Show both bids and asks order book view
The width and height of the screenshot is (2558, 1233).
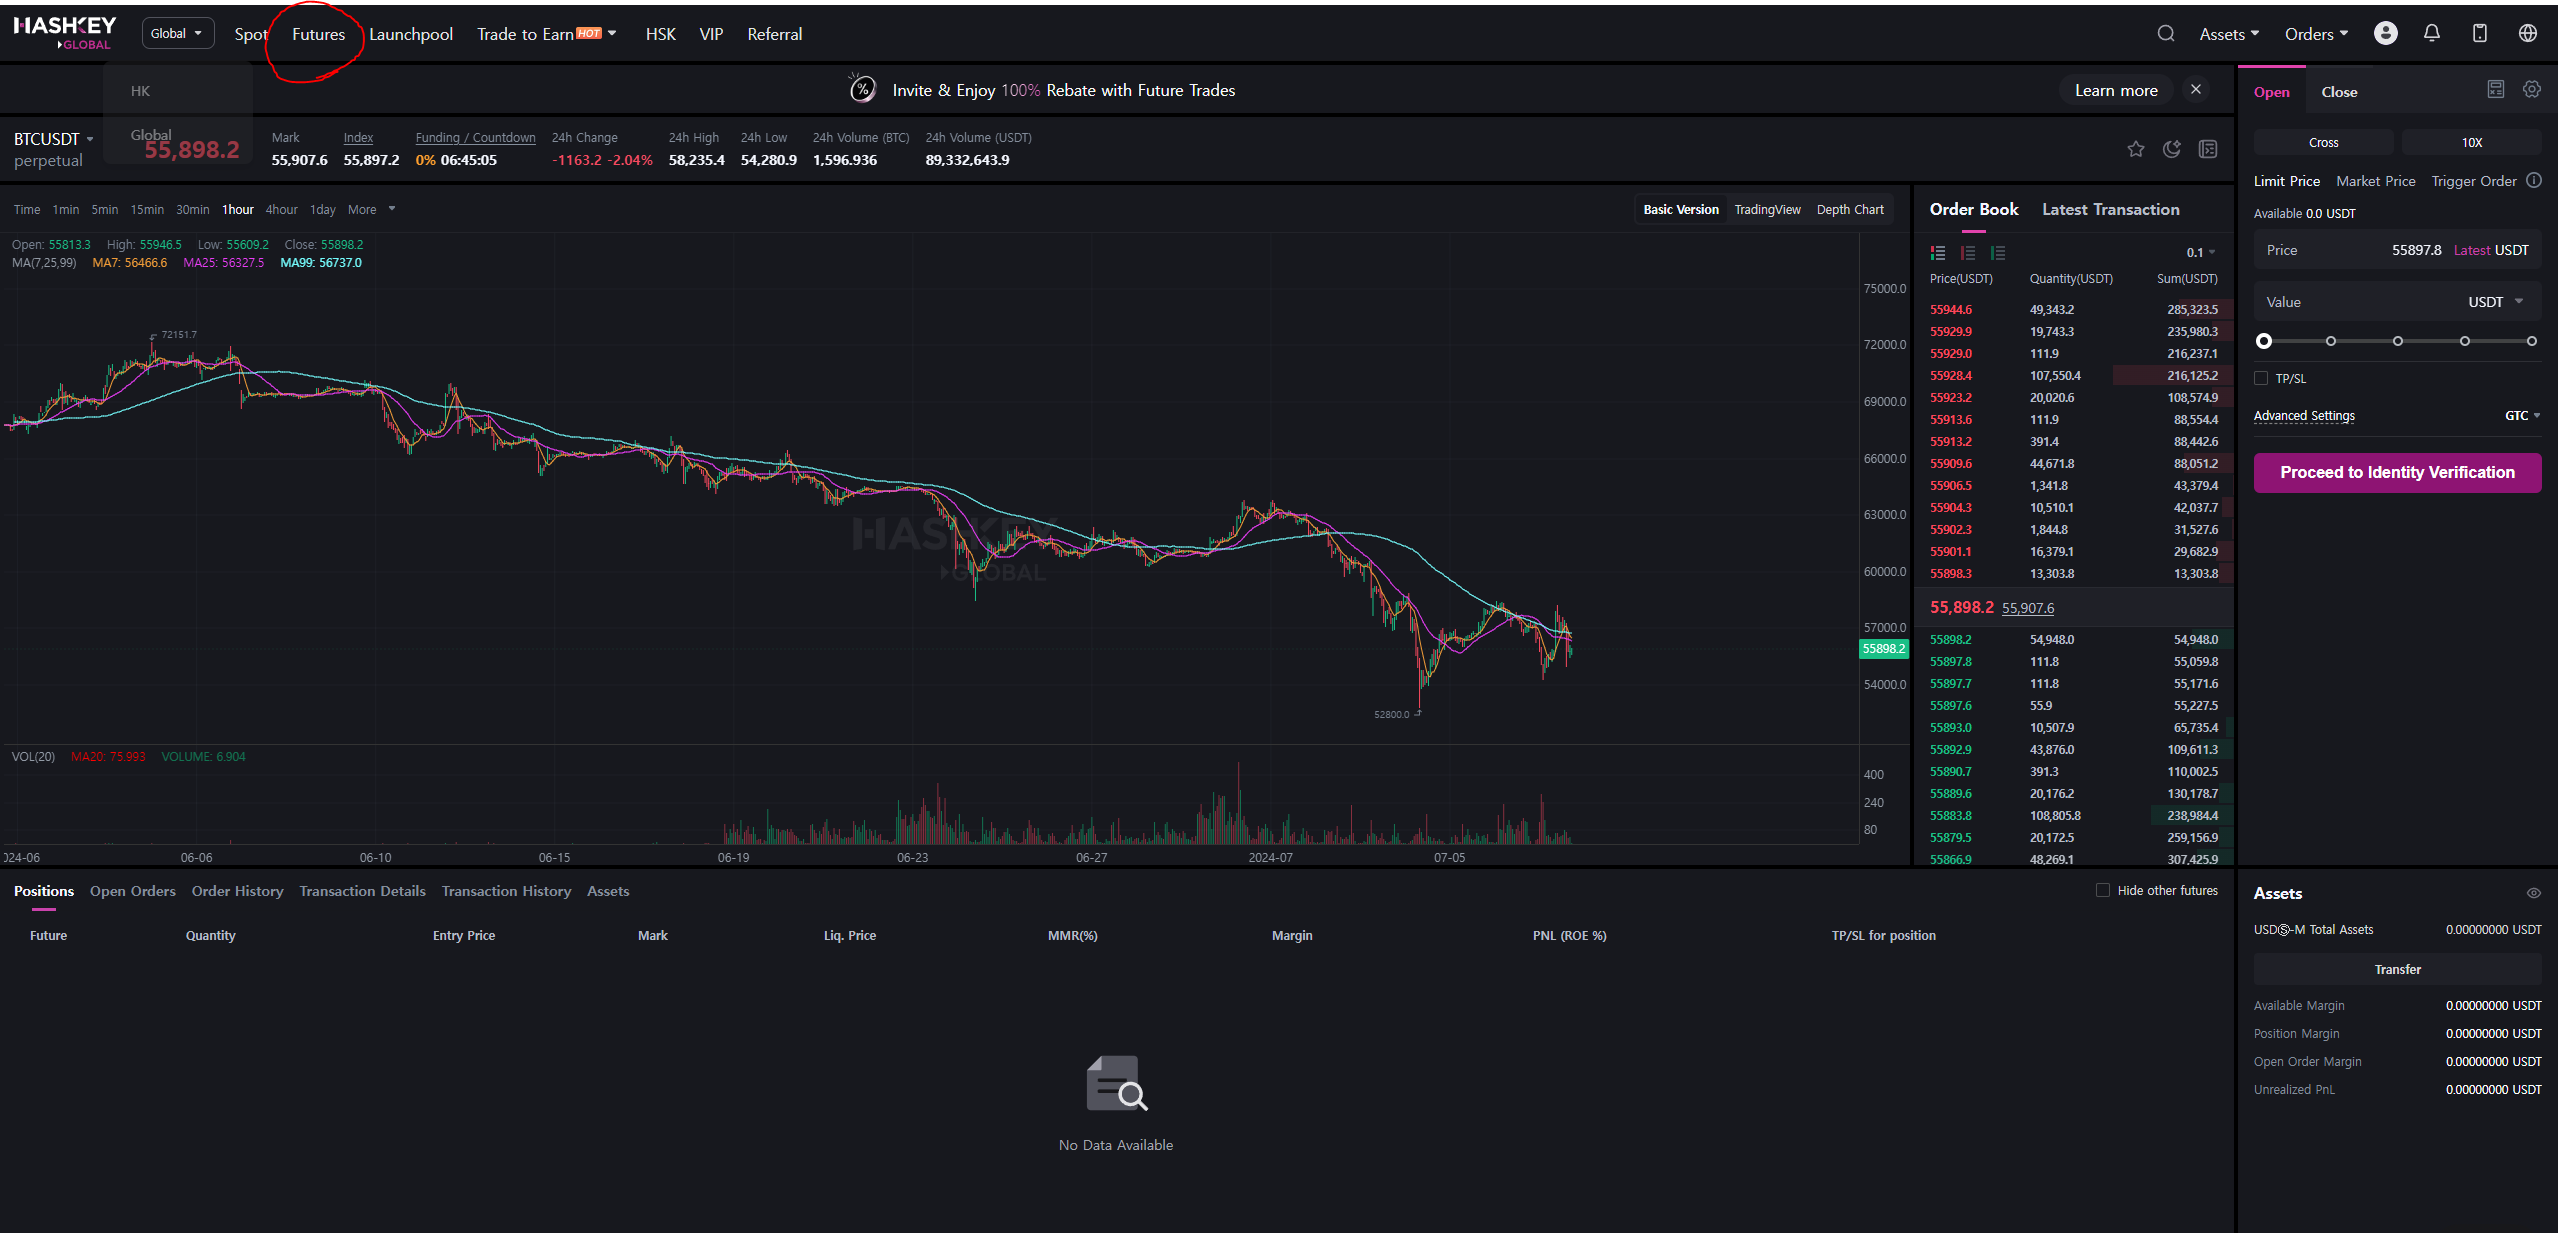coord(1938,253)
